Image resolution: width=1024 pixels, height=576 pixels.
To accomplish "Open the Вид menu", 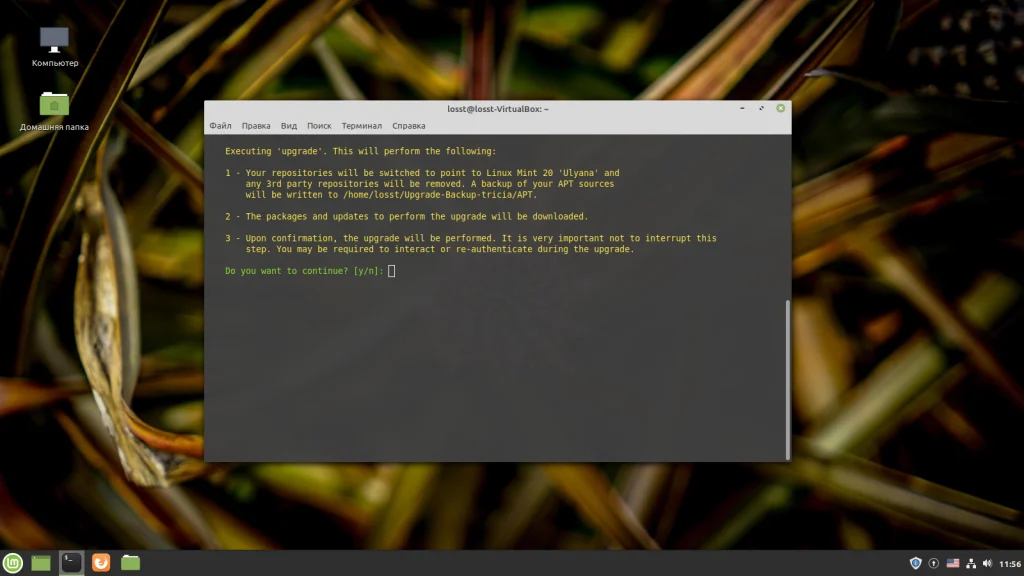I will pos(289,125).
